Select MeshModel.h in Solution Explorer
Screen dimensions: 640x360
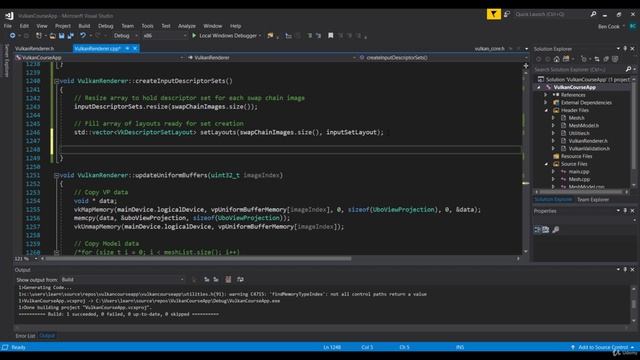(583, 126)
